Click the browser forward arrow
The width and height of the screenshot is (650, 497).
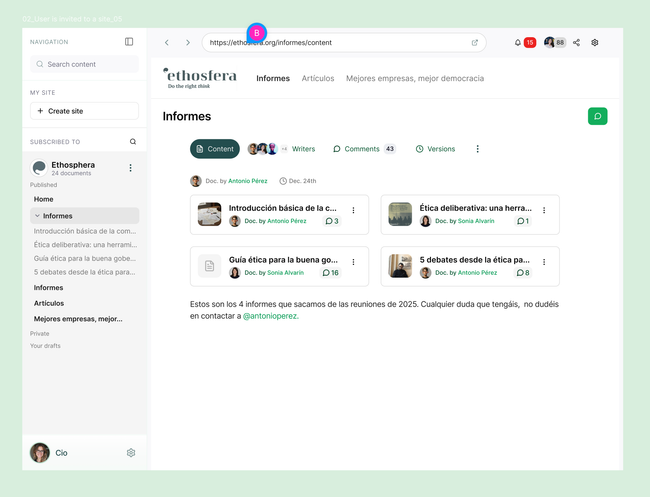pyautogui.click(x=187, y=43)
